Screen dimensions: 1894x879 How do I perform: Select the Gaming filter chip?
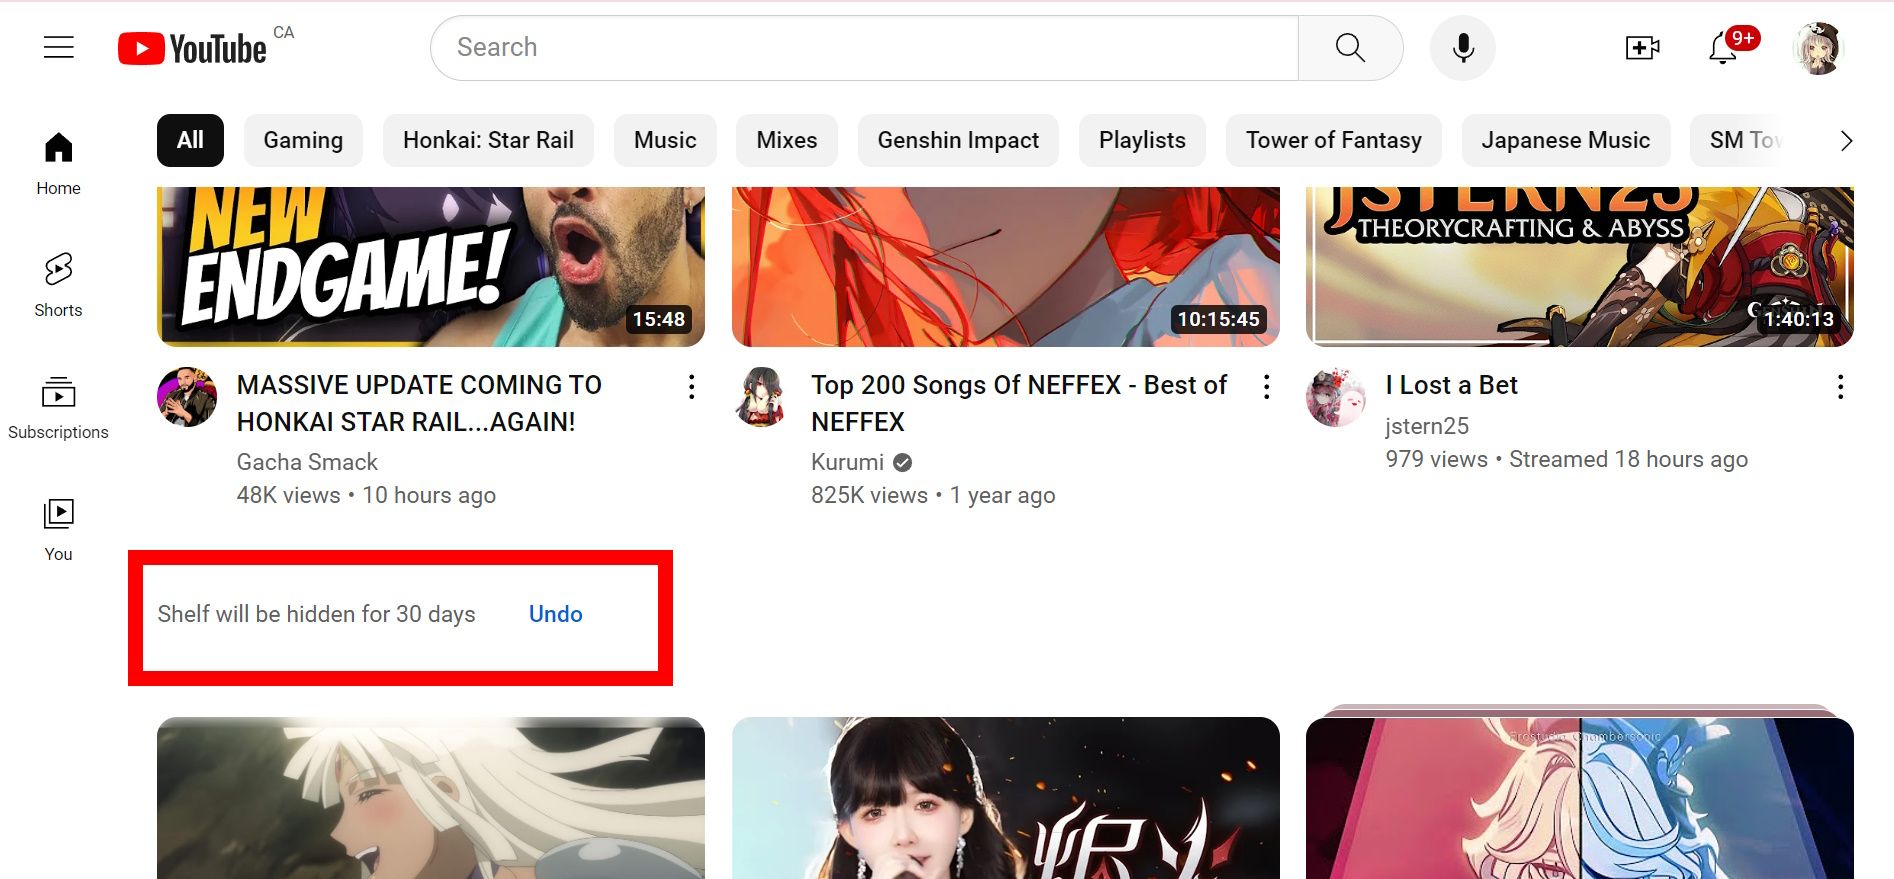click(303, 140)
